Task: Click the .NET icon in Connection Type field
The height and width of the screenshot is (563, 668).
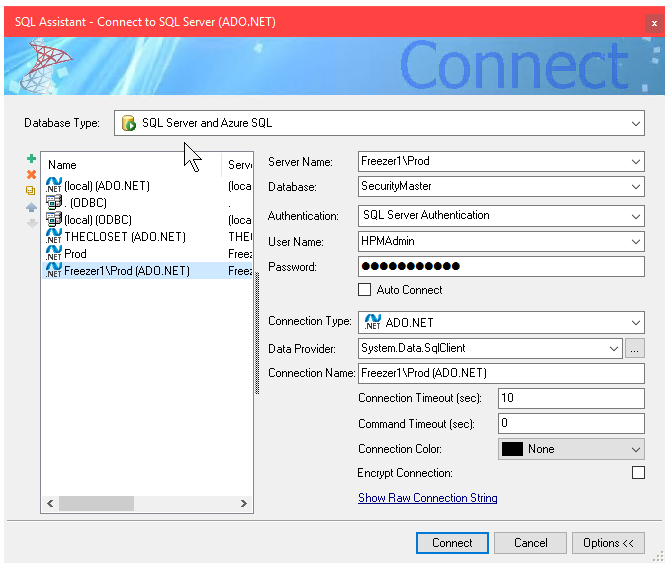Action: click(373, 322)
